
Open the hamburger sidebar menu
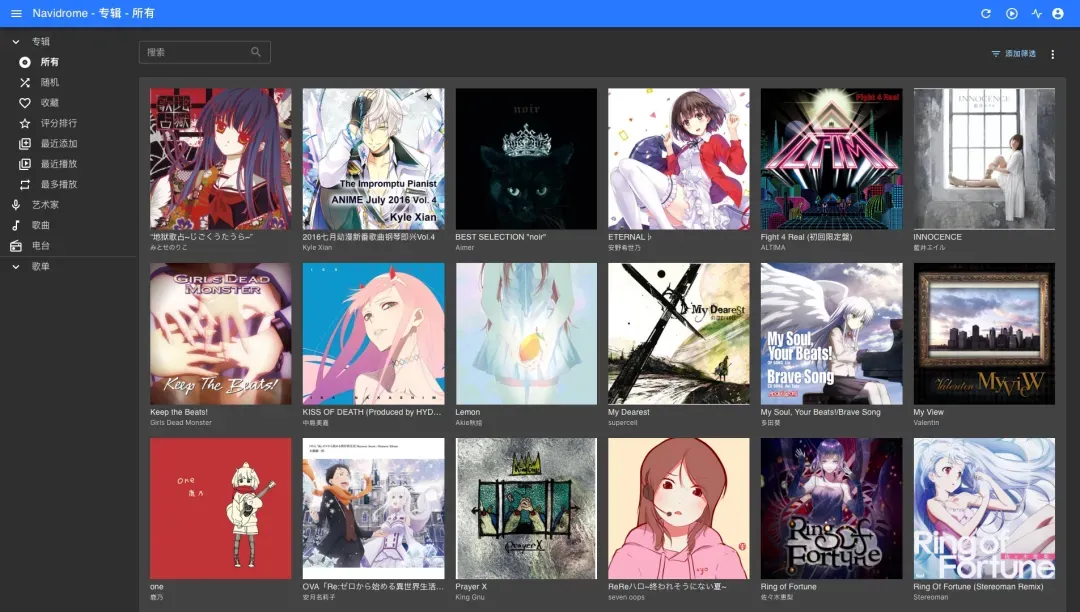(16, 13)
